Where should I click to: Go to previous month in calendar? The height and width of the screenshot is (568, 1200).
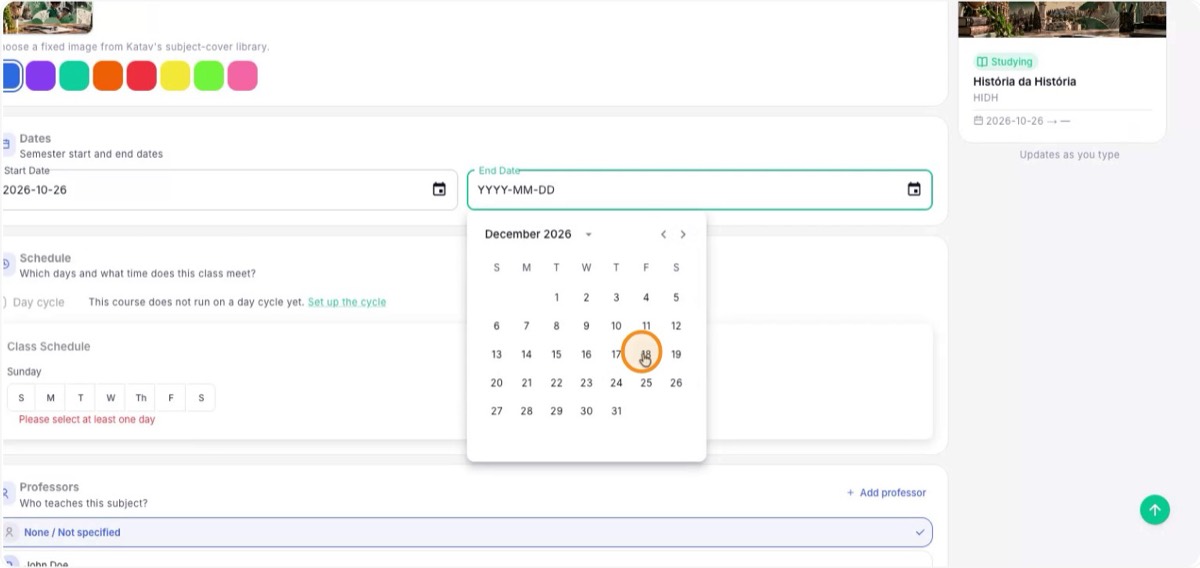point(663,234)
